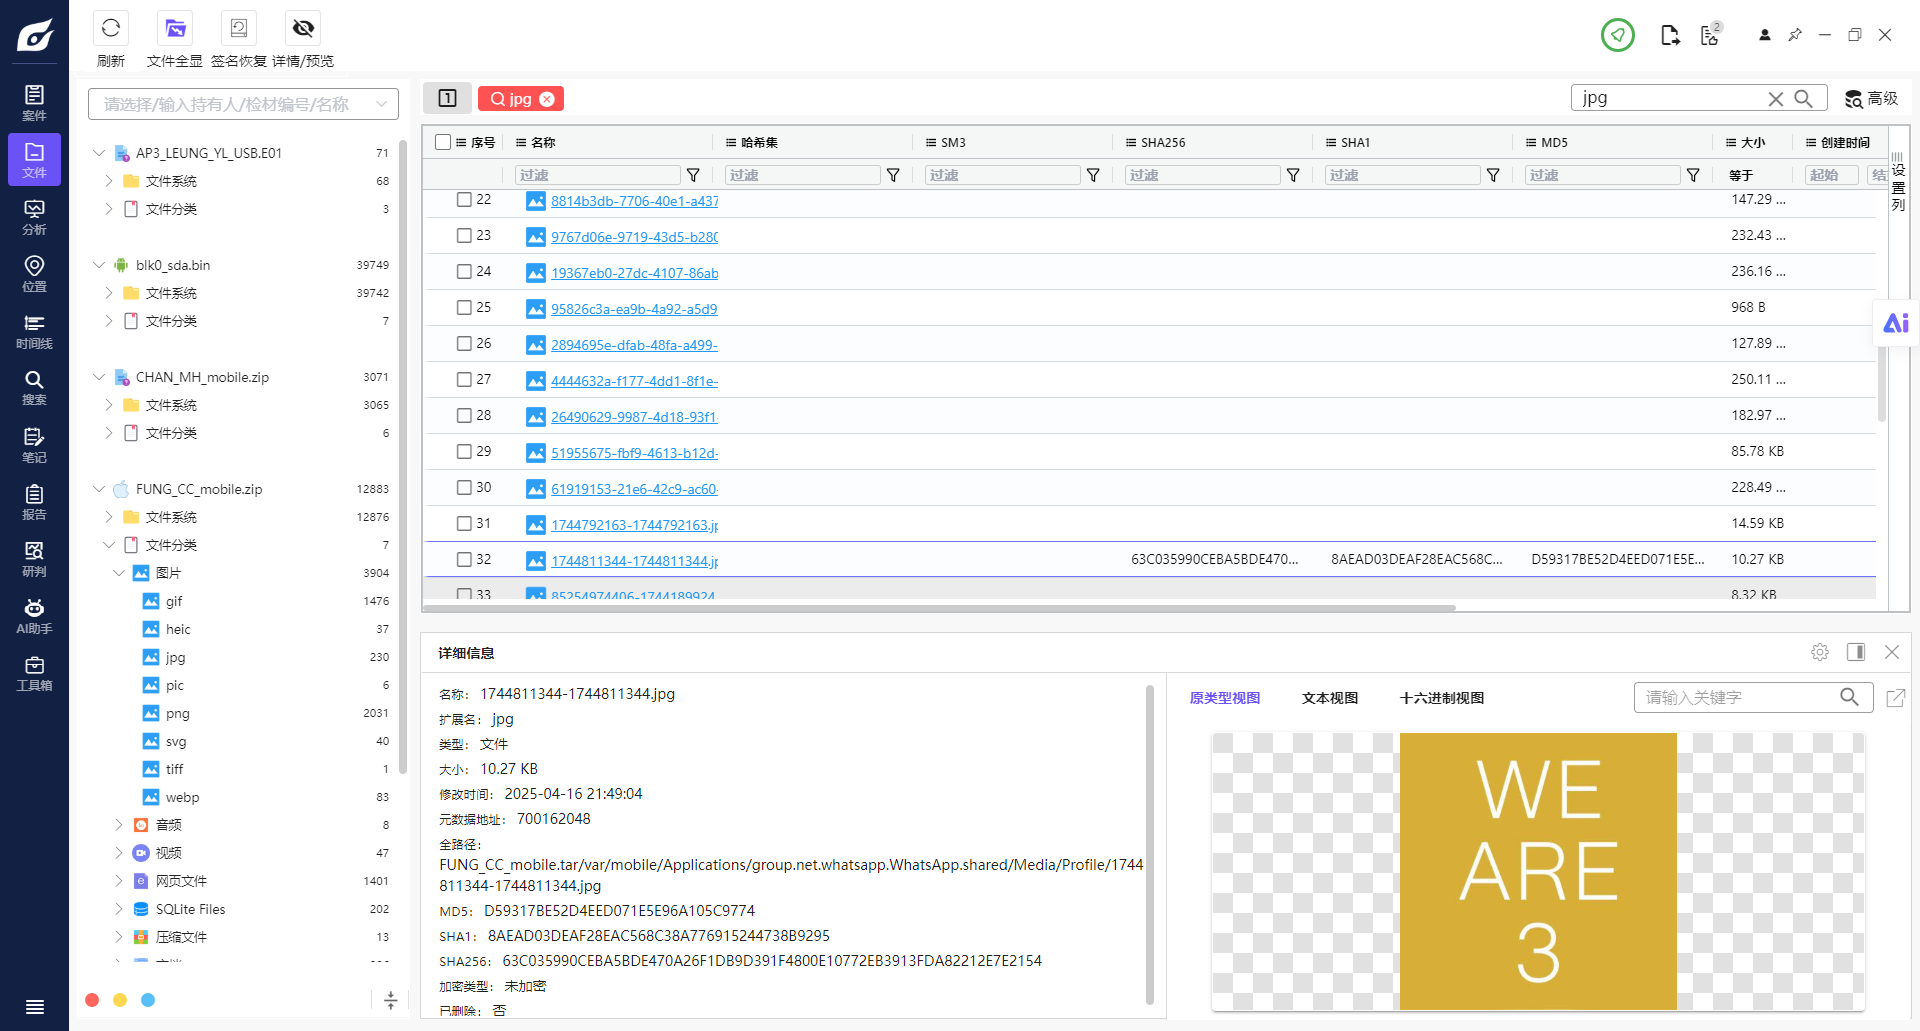Open the 文件全显 toolbar icon
1920x1031 pixels.
tap(175, 28)
